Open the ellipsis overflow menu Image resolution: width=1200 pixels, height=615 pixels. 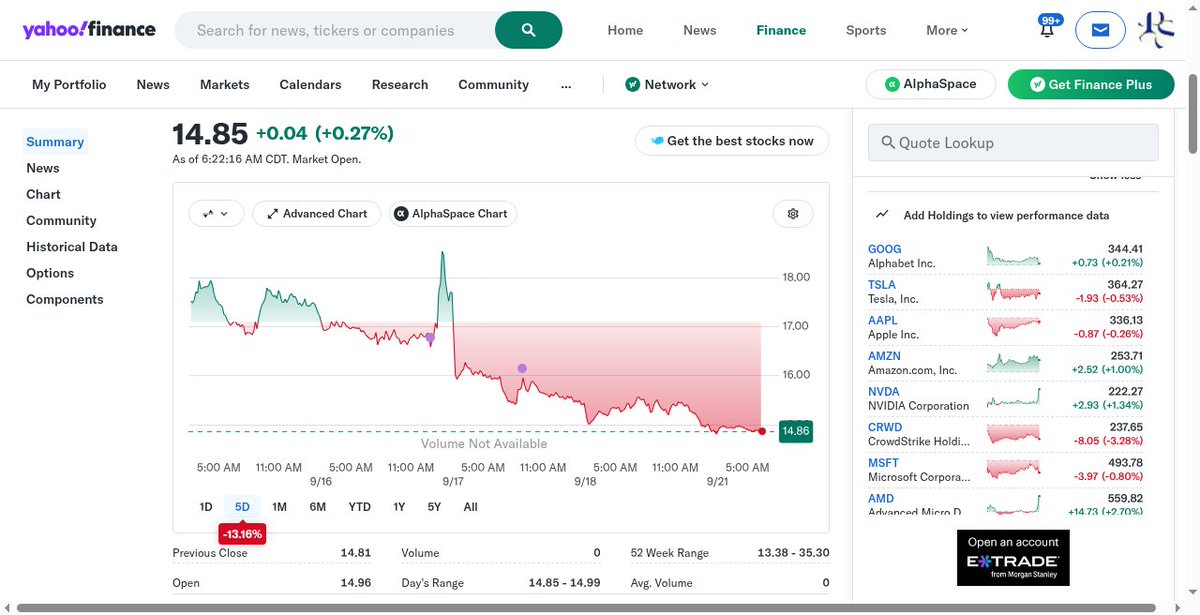(x=566, y=84)
